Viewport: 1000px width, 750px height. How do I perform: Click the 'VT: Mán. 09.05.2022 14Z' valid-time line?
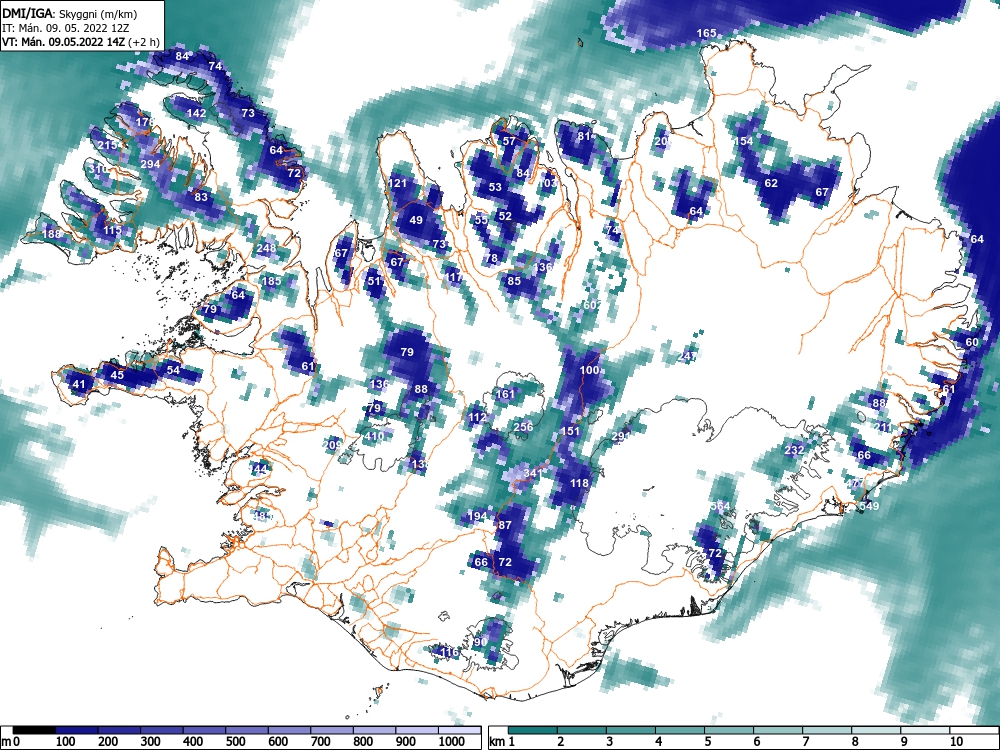point(64,42)
